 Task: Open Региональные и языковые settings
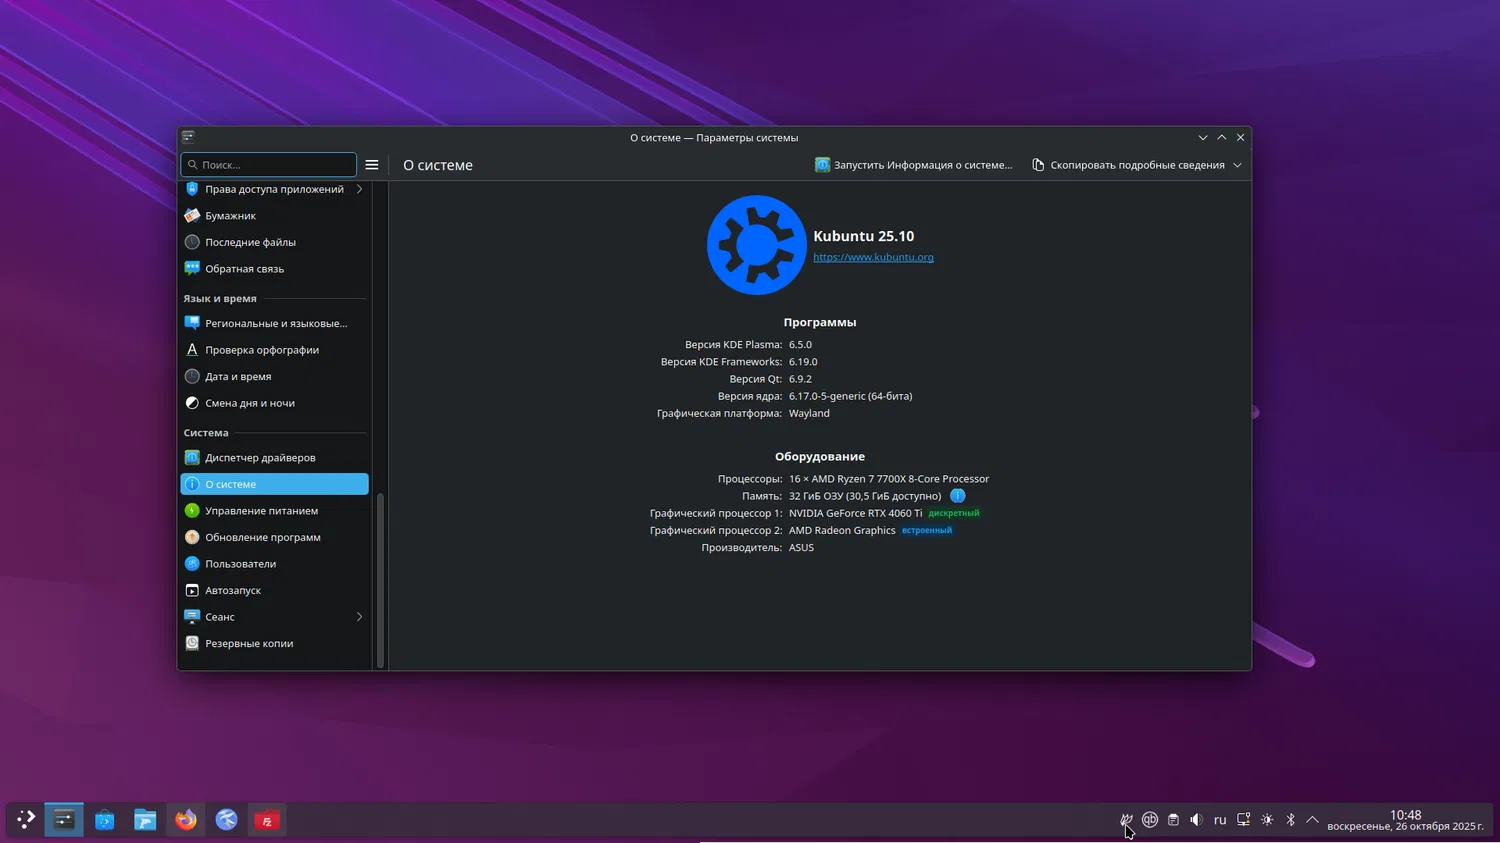274,323
